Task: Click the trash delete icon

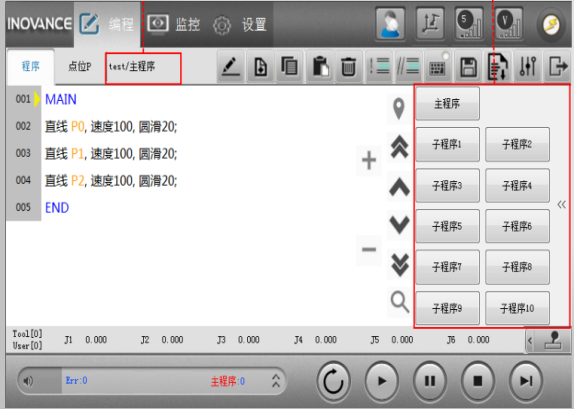Action: (x=348, y=67)
